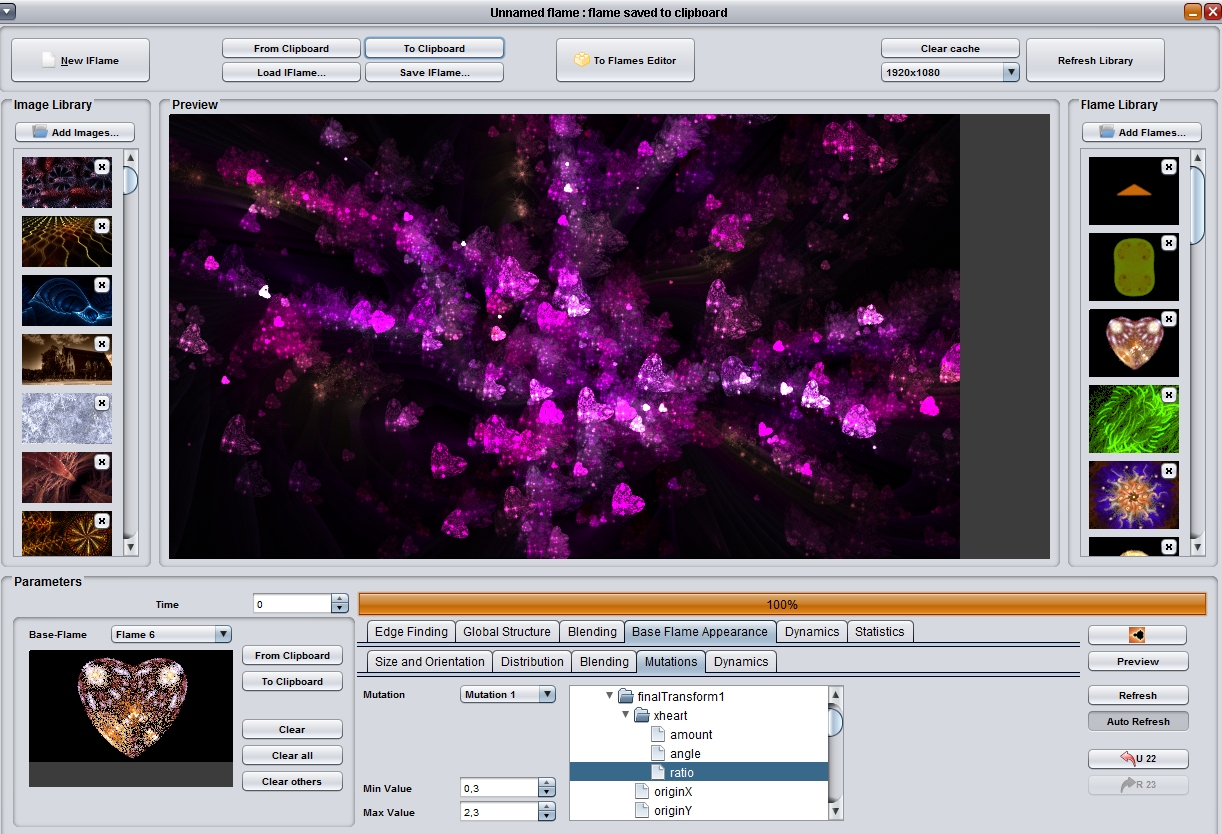Remove the heart flame from Flame Library

pos(1169,319)
